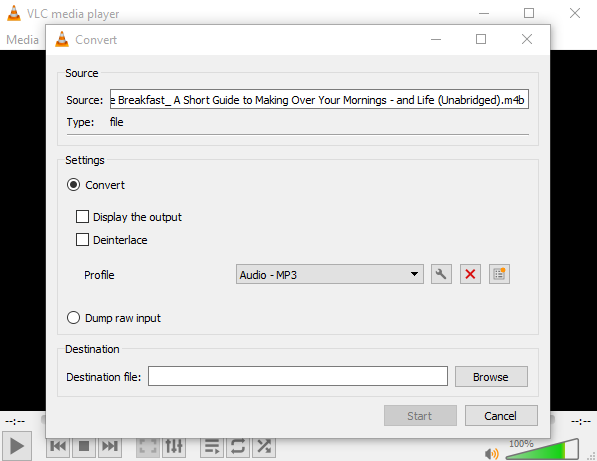The width and height of the screenshot is (597, 461).
Task: Click the Cancel button
Action: pos(501,415)
